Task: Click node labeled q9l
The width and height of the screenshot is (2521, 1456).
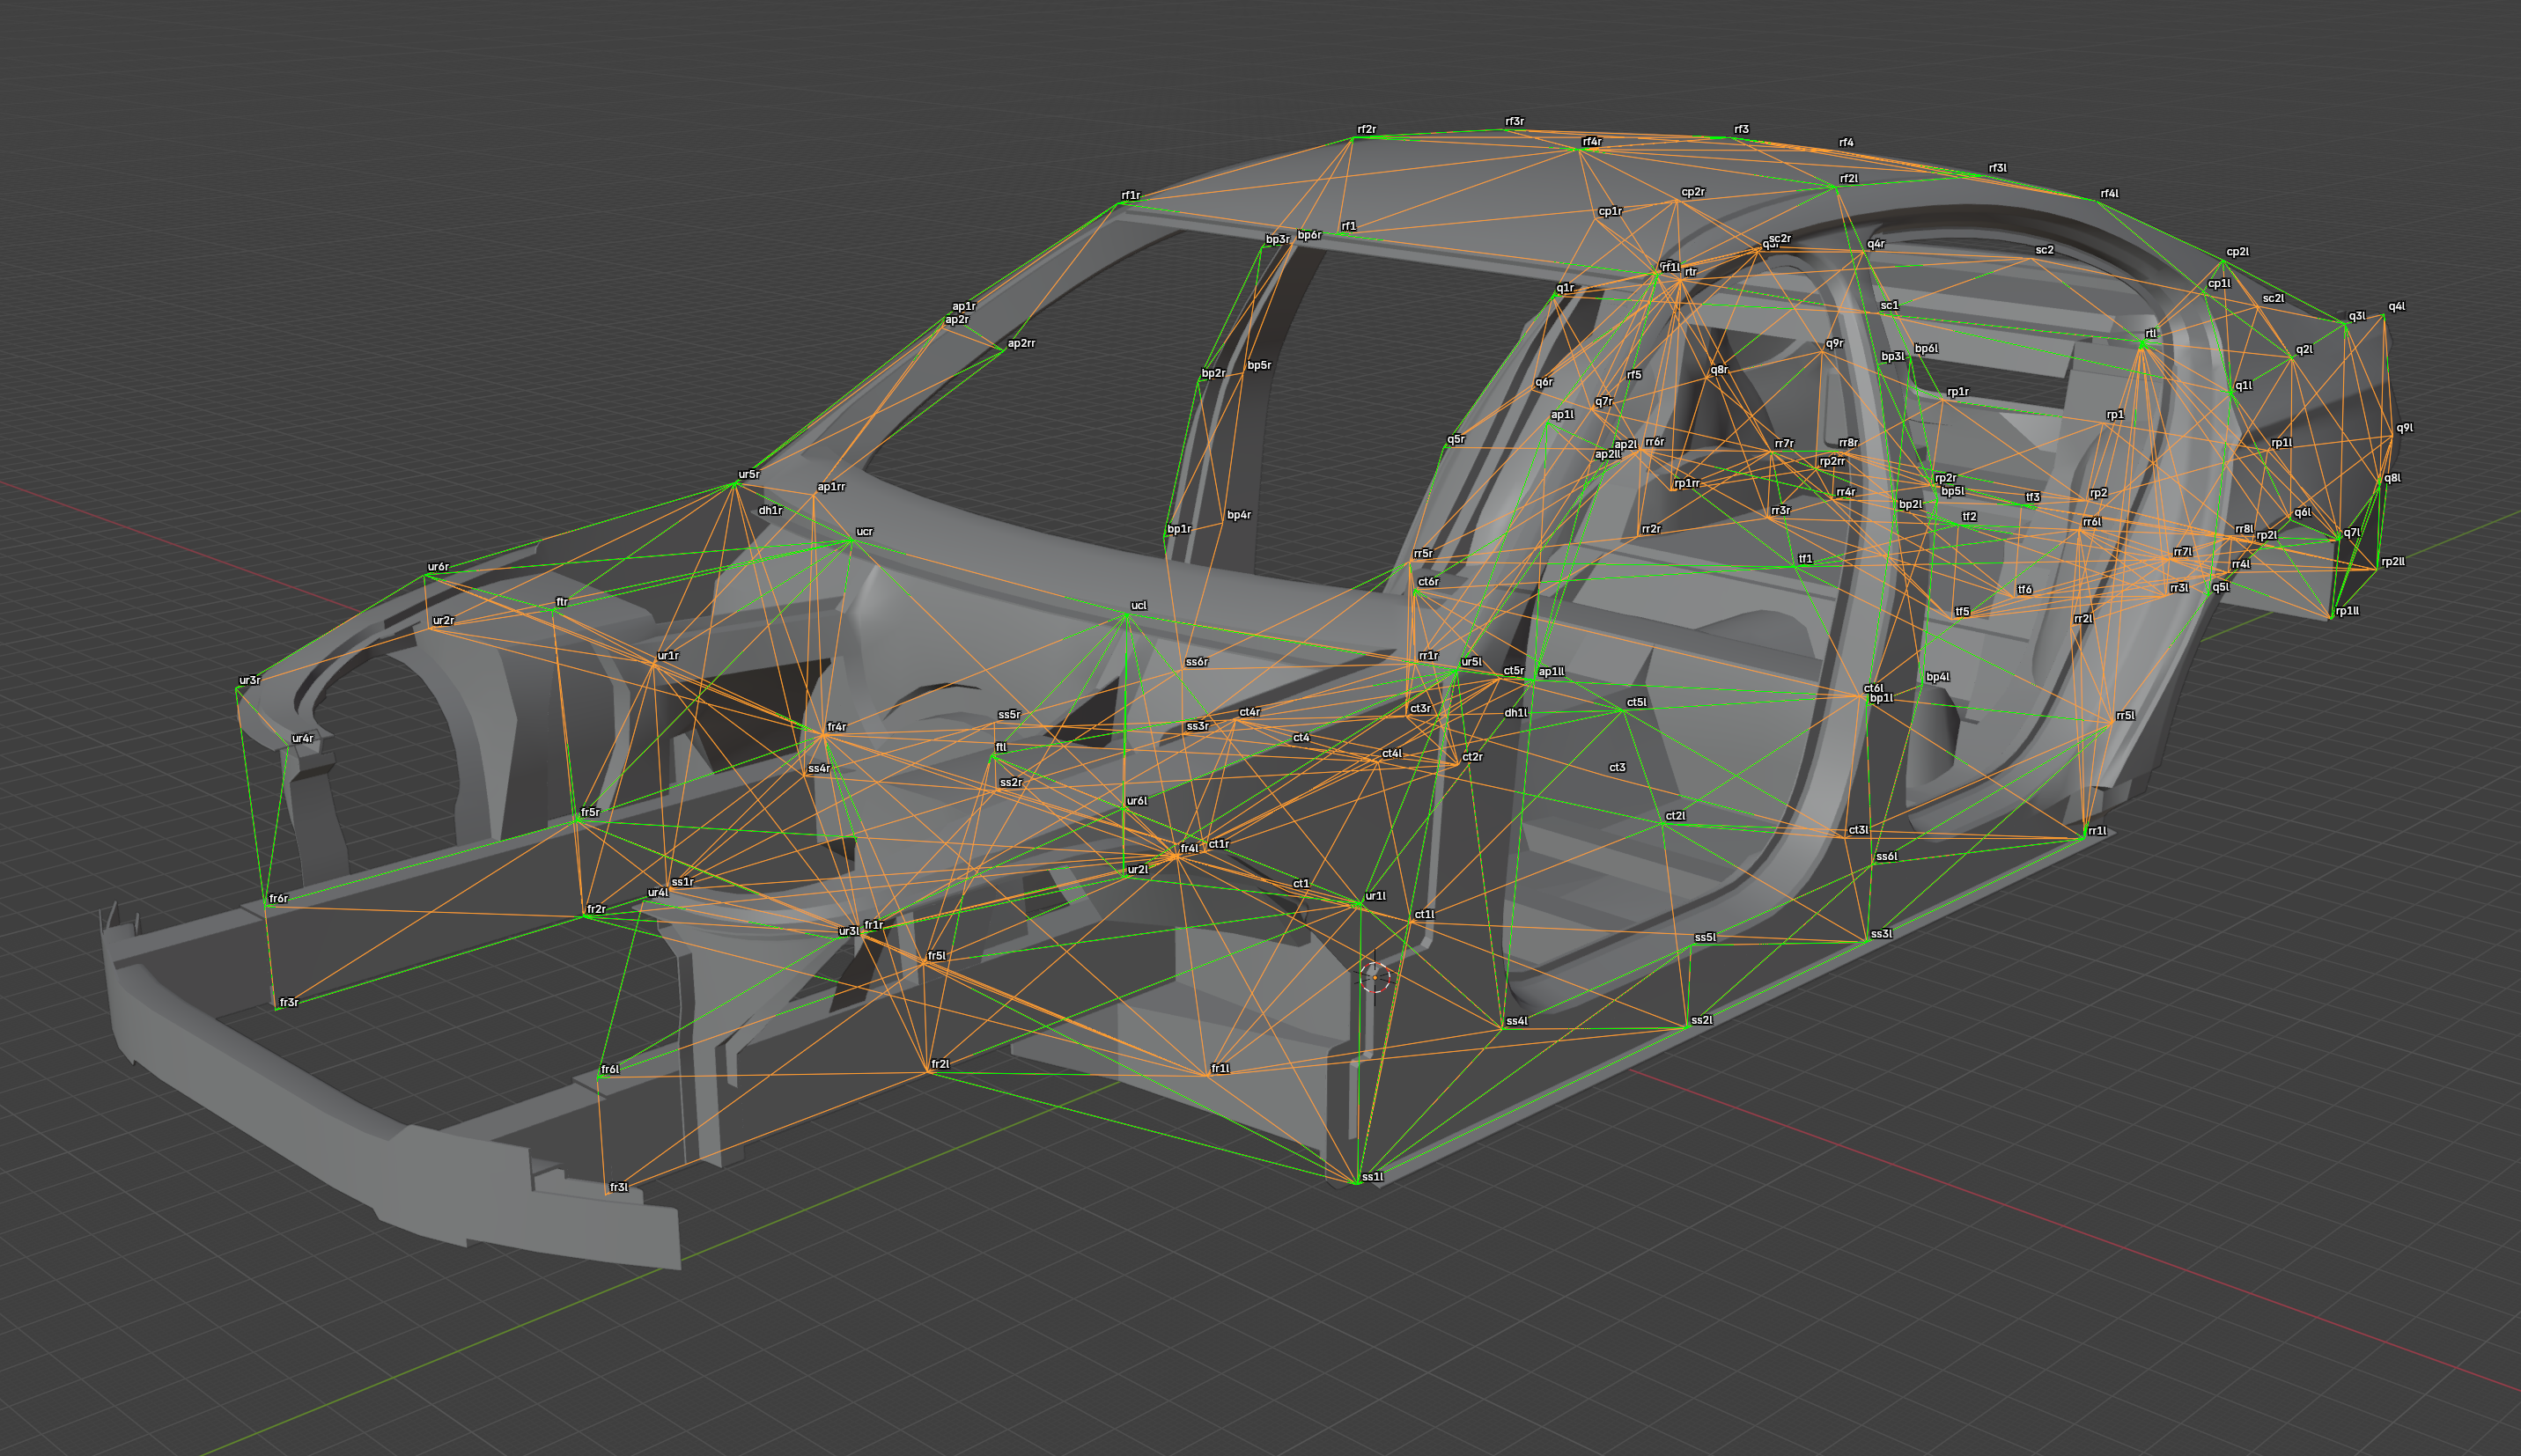Action: pyautogui.click(x=2404, y=428)
